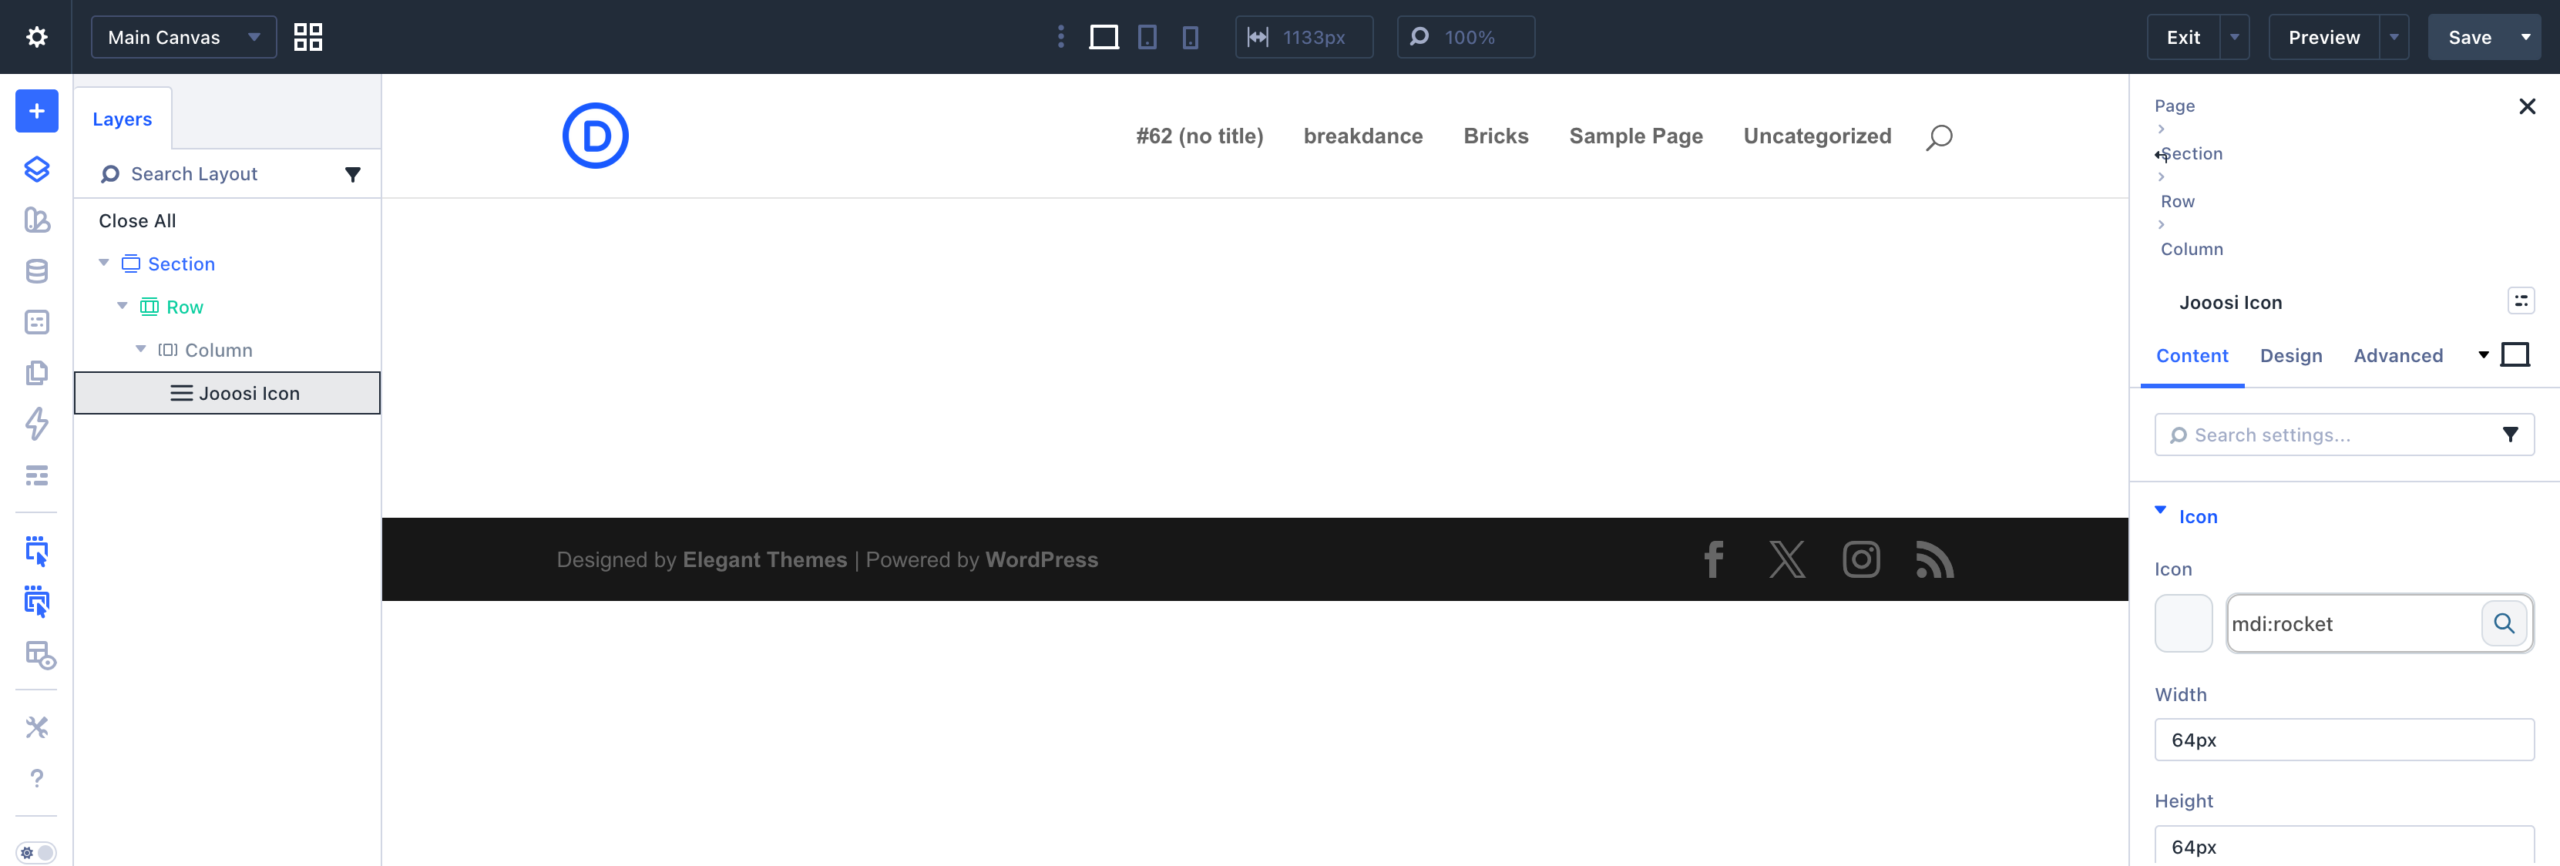Click the Facebook icon in the footer

(1714, 560)
